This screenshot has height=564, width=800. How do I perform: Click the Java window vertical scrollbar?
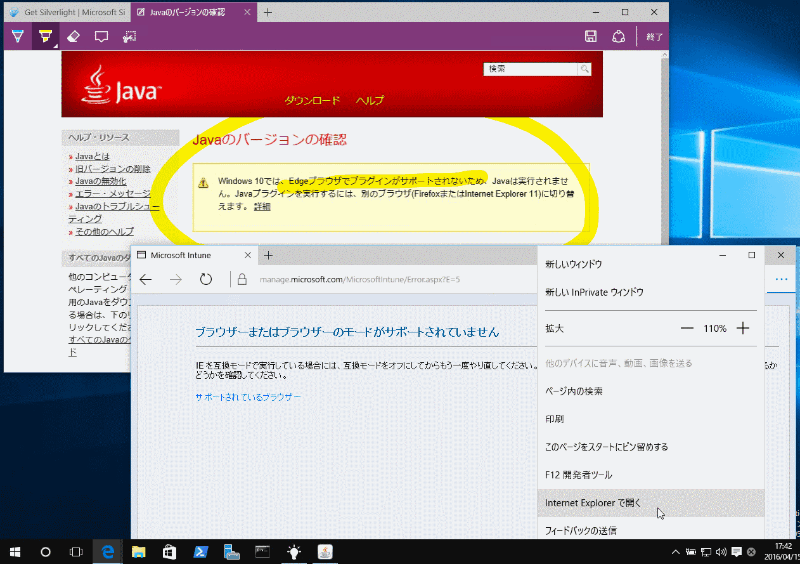point(664,148)
